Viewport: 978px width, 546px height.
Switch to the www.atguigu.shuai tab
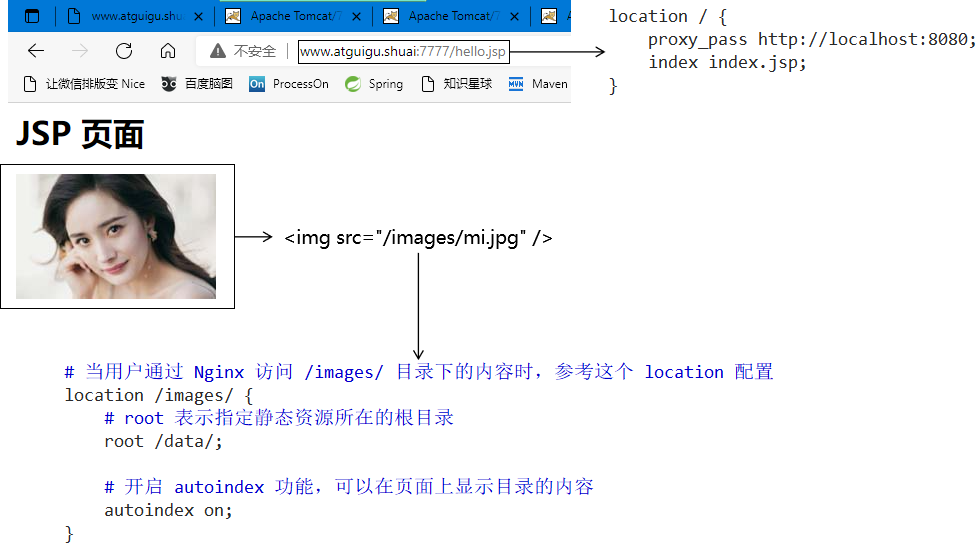click(130, 16)
